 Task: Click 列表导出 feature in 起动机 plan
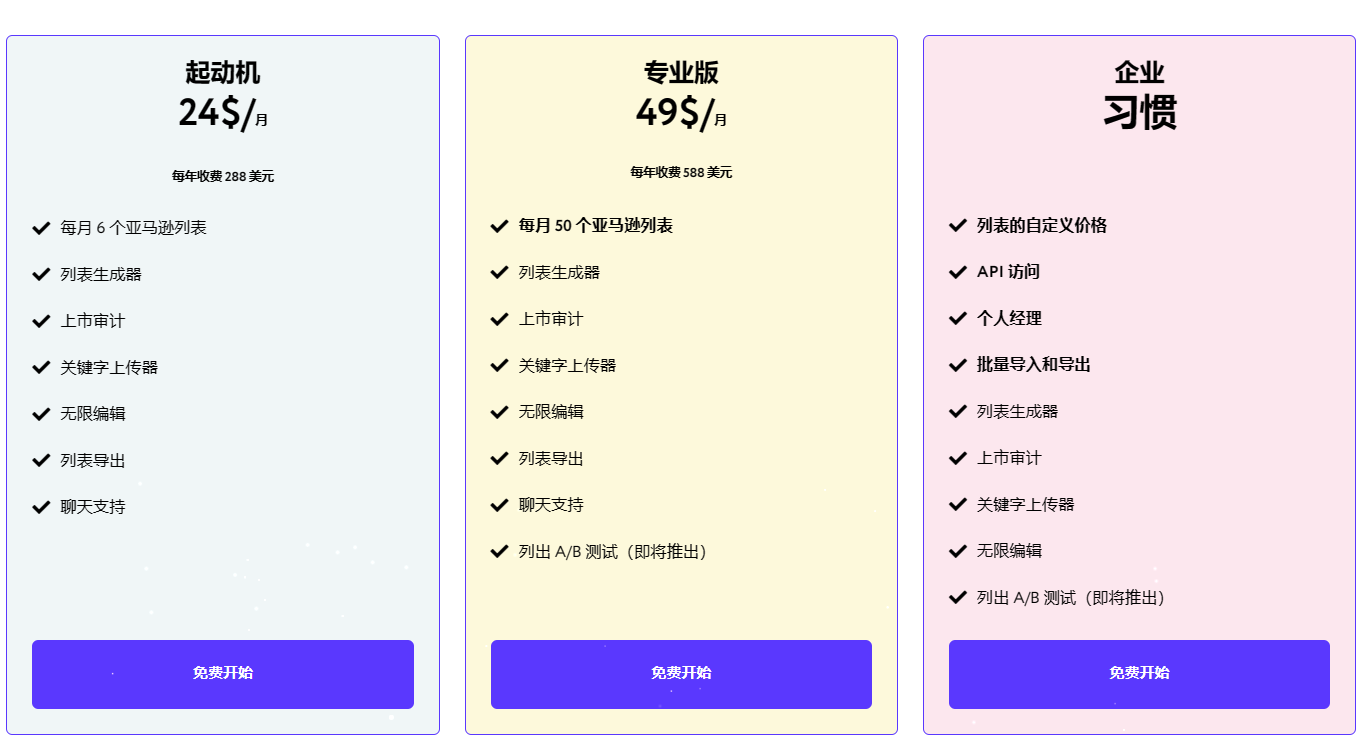point(93,461)
